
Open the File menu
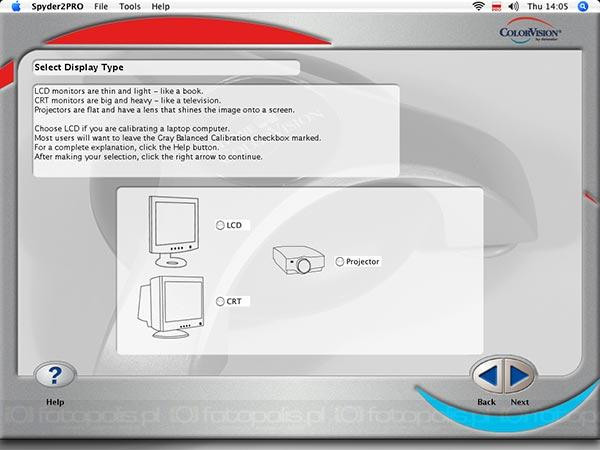[x=101, y=7]
